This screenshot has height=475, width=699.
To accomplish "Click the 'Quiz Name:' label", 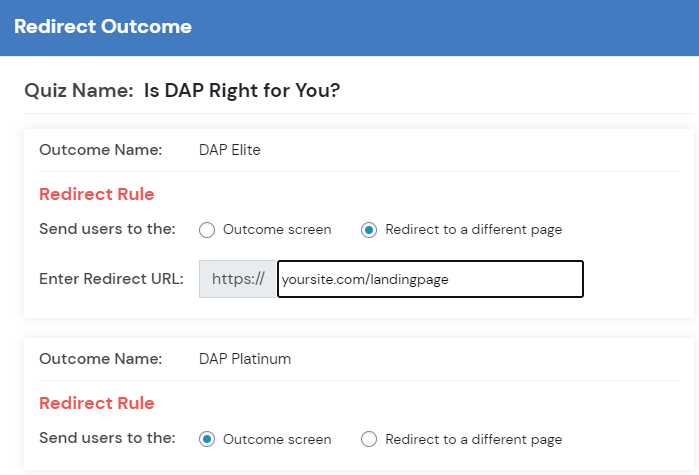I will [x=79, y=90].
